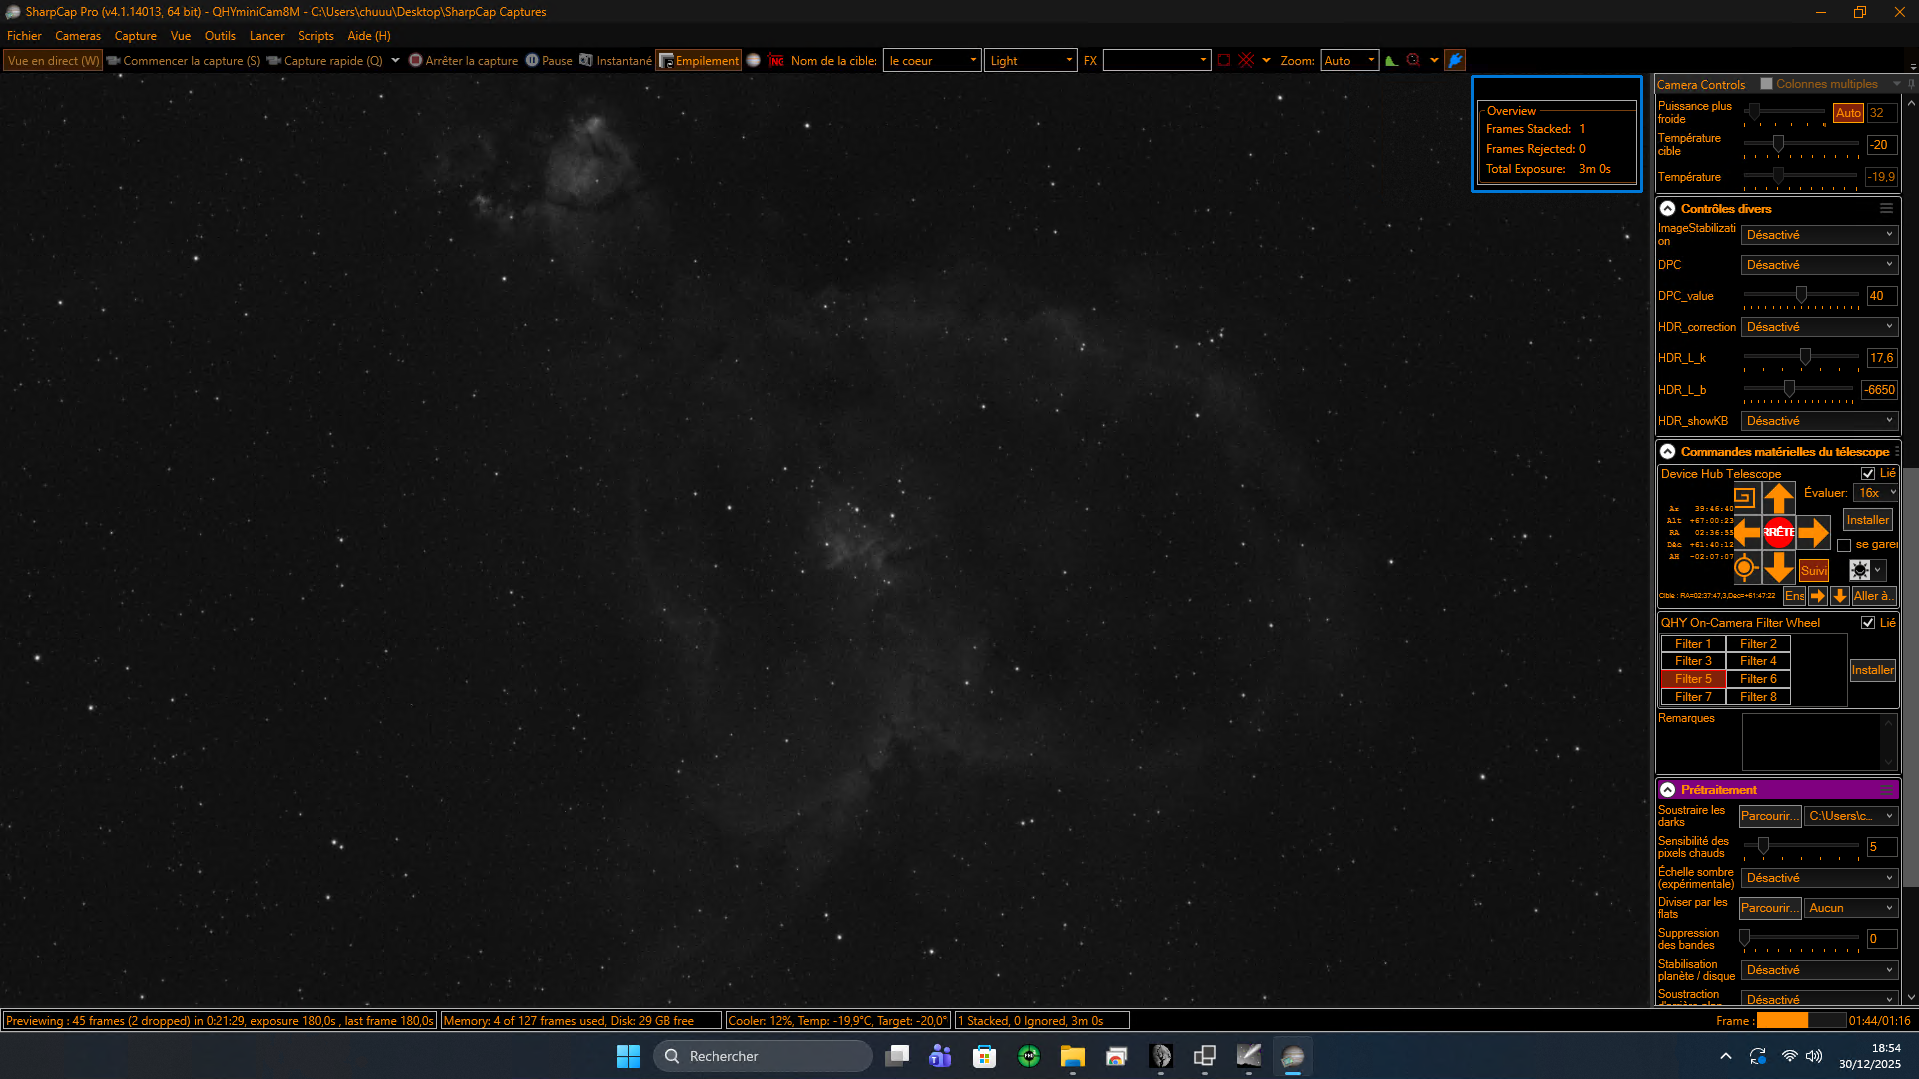Viewport: 1919px width, 1079px height.
Task: Open the Cameras menu
Action: tap(78, 36)
